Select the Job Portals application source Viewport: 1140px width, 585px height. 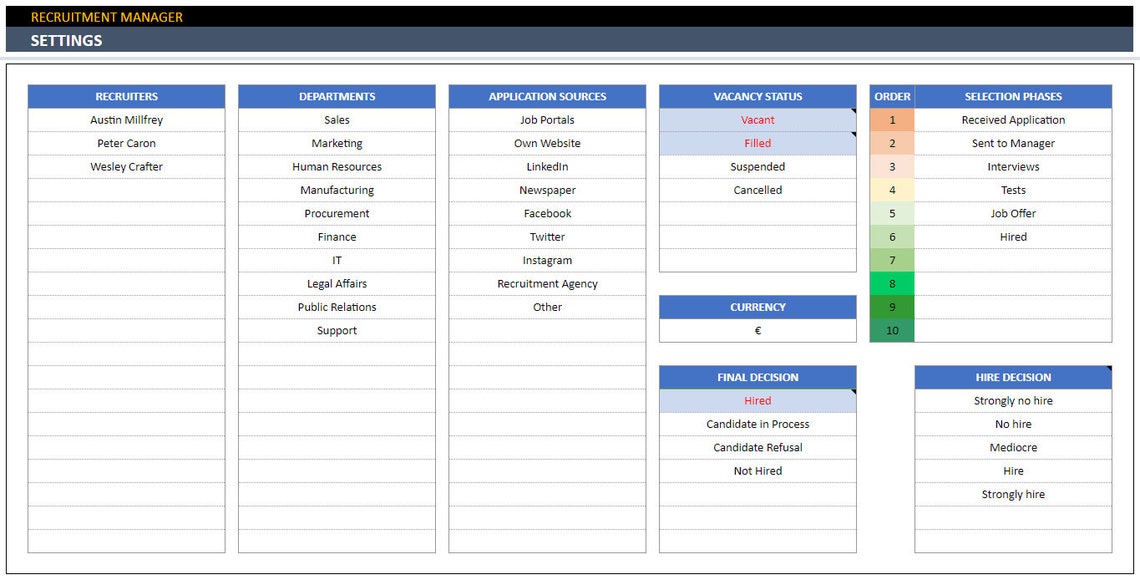[x=547, y=120]
